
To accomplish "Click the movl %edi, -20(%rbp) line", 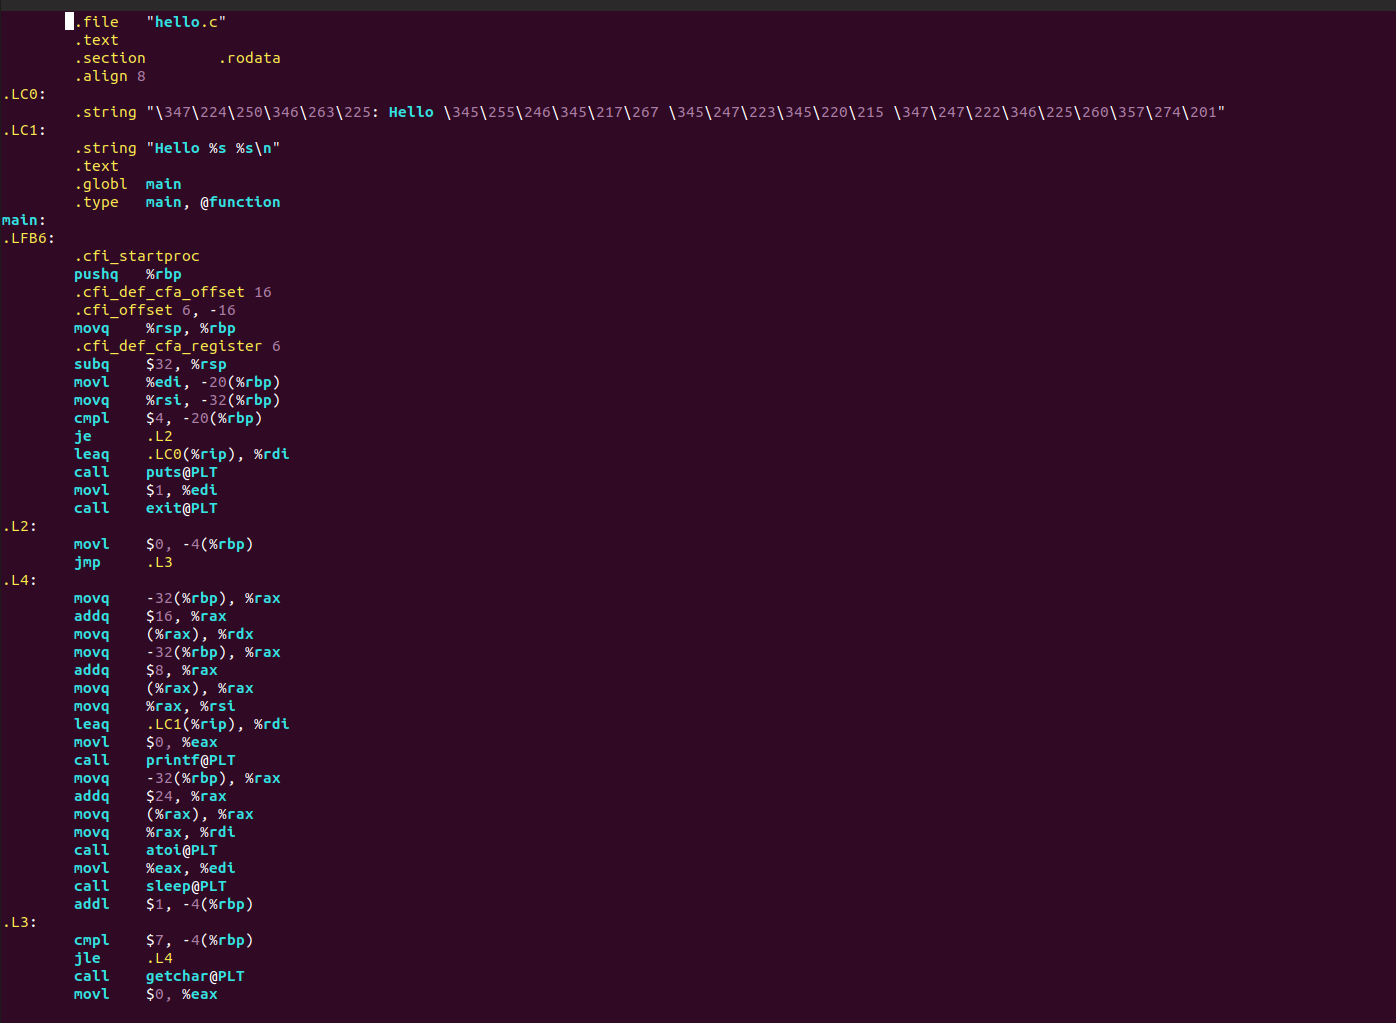I will (177, 382).
